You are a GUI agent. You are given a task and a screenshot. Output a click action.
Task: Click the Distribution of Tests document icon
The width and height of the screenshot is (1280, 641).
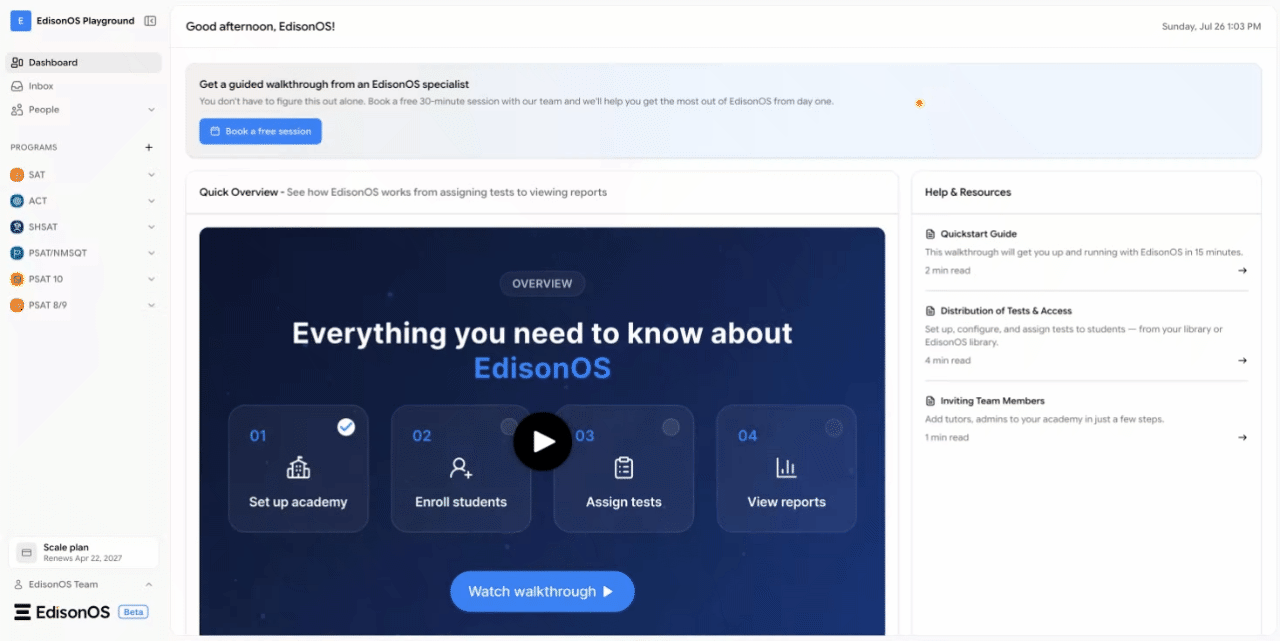point(930,311)
